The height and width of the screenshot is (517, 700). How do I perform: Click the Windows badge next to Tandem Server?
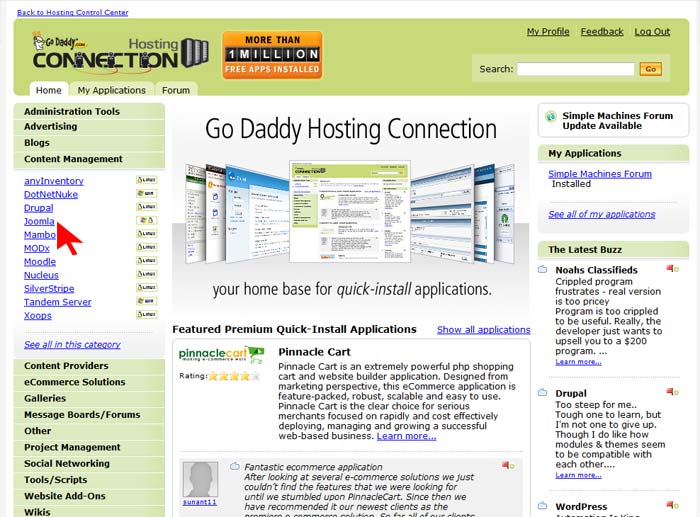146,301
